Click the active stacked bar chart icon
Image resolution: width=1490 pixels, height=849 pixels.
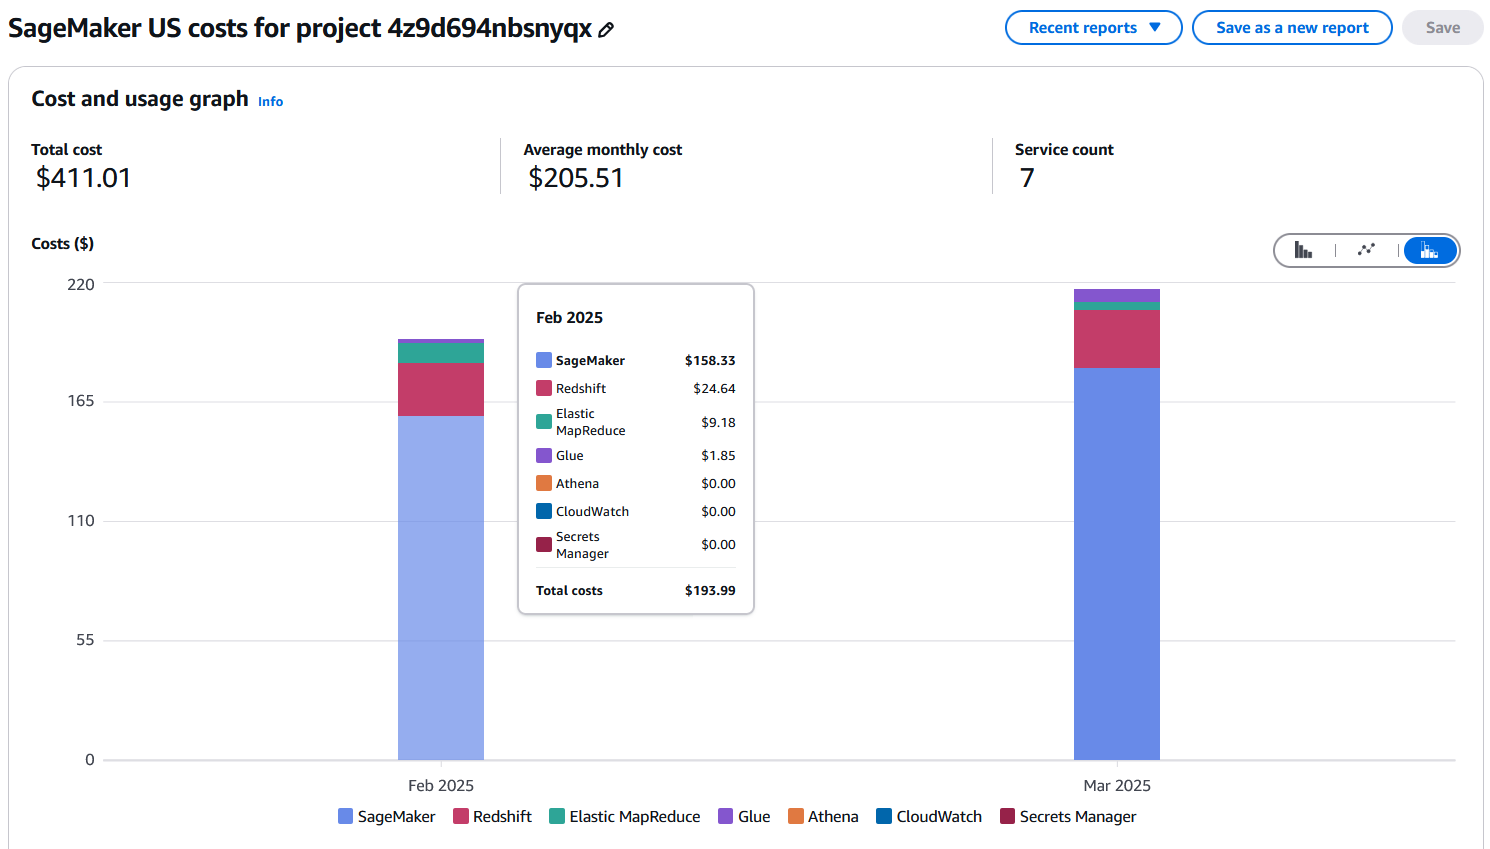(x=1429, y=250)
